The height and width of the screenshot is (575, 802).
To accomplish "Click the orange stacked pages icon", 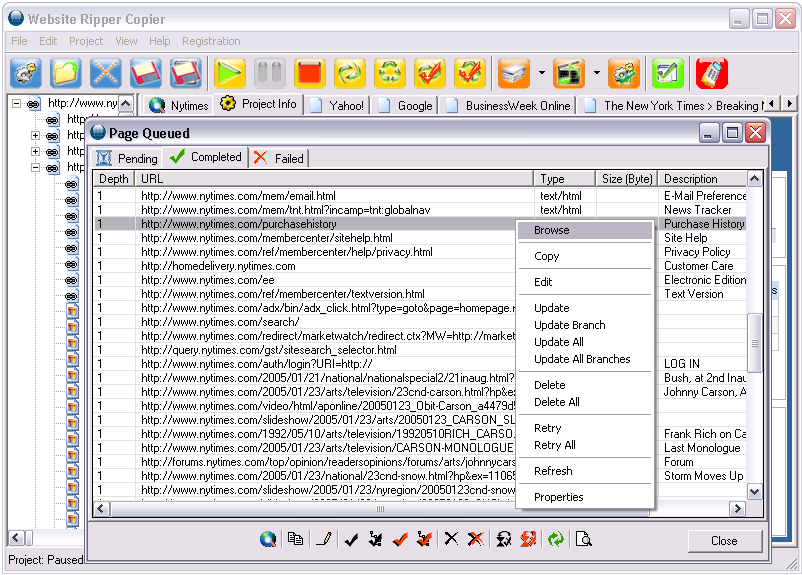I will [514, 73].
